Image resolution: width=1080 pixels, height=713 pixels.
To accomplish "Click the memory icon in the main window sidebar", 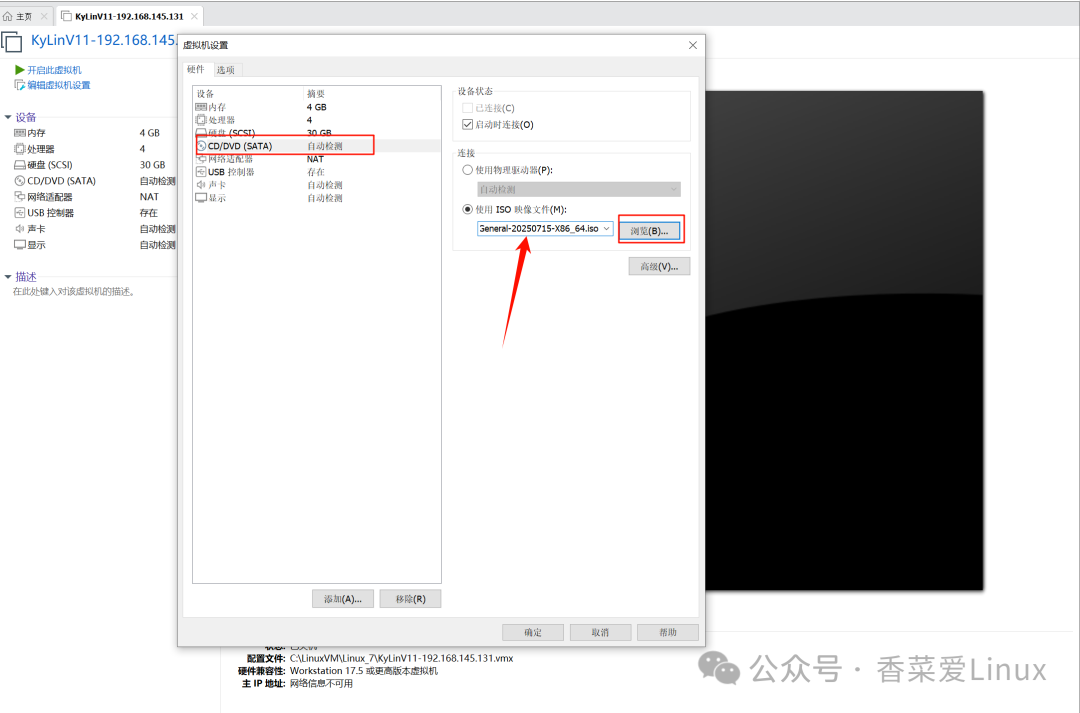I will pos(20,133).
